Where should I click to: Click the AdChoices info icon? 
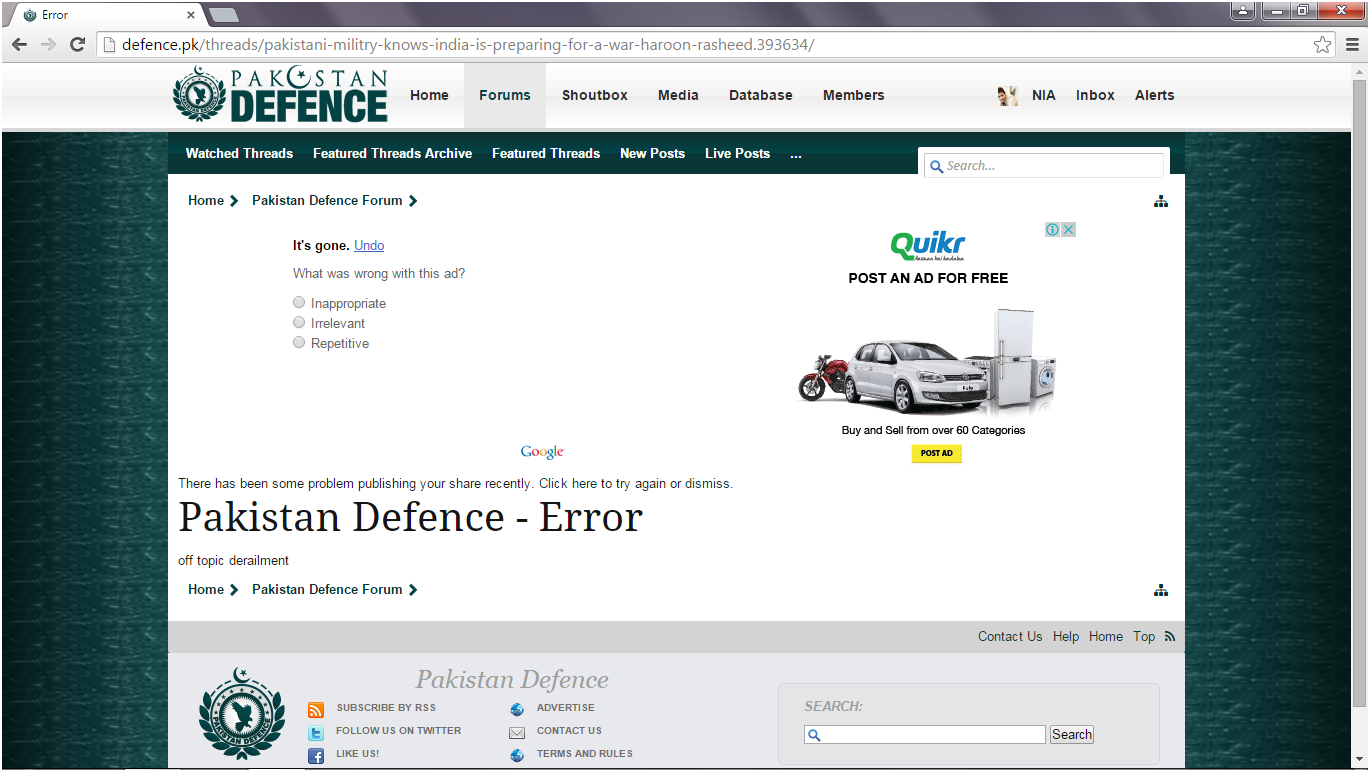[x=1052, y=229]
